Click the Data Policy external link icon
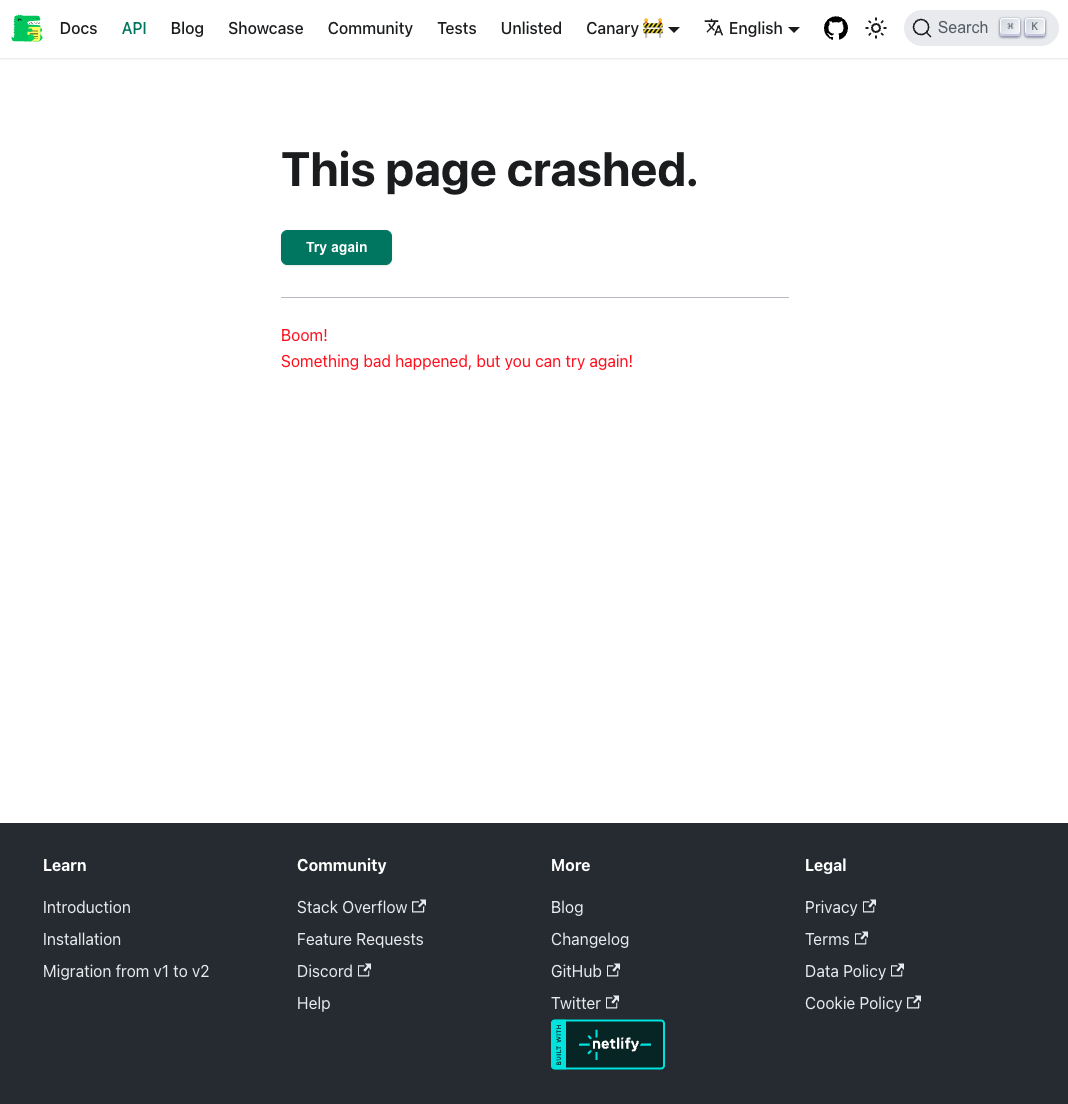Screen dimensions: 1068x1104 coord(897,970)
